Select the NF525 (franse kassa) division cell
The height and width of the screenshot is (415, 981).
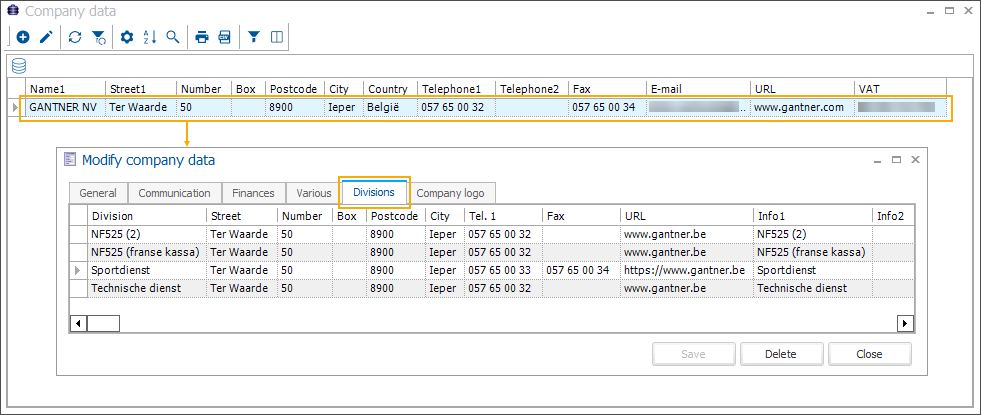[x=146, y=252]
